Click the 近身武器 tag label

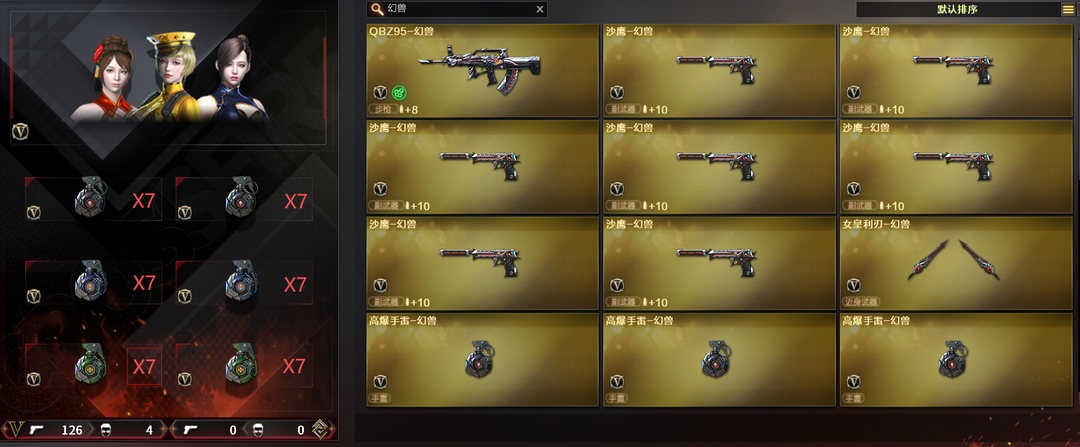pyautogui.click(x=861, y=302)
